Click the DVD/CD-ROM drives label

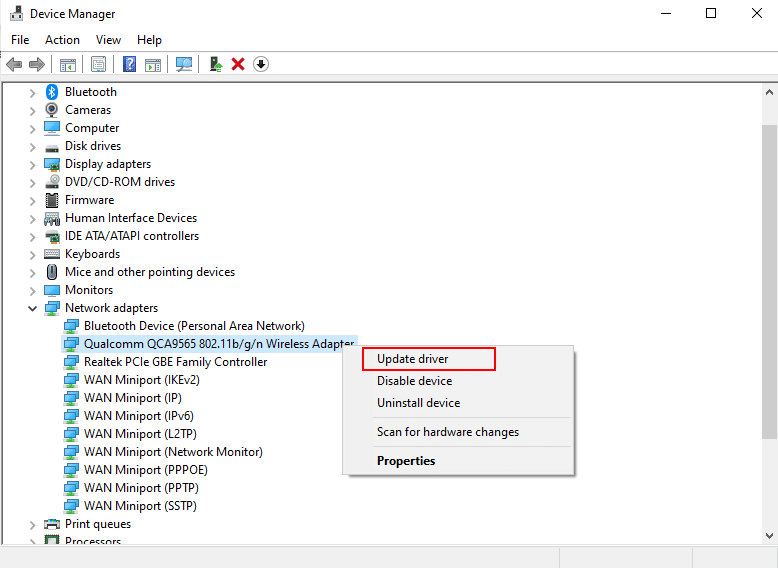[x=120, y=182]
